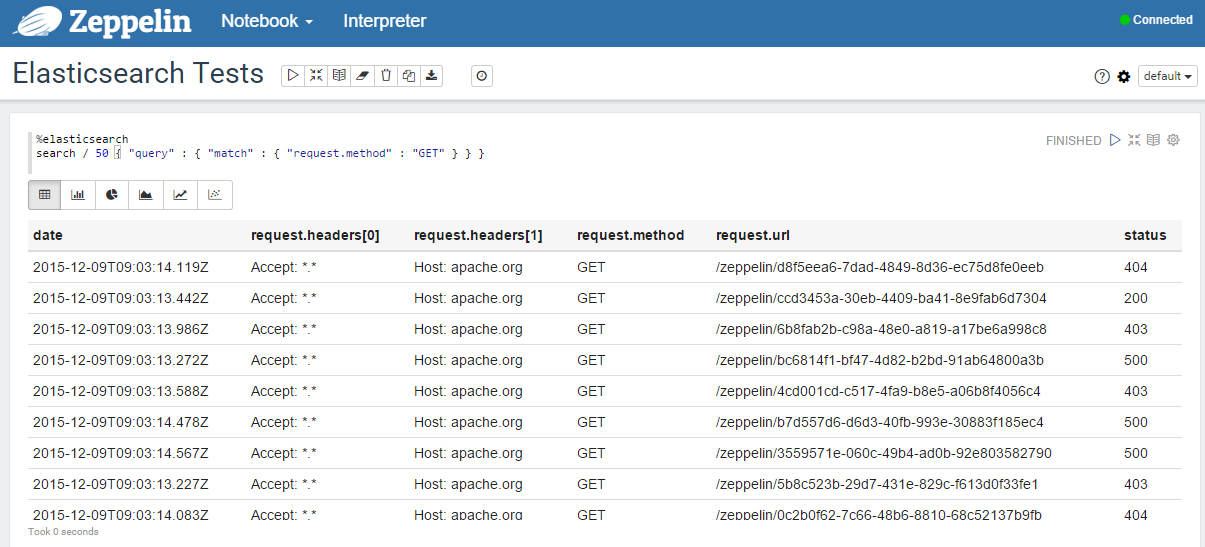
Task: Open paragraph settings gear menu
Action: click(1173, 140)
